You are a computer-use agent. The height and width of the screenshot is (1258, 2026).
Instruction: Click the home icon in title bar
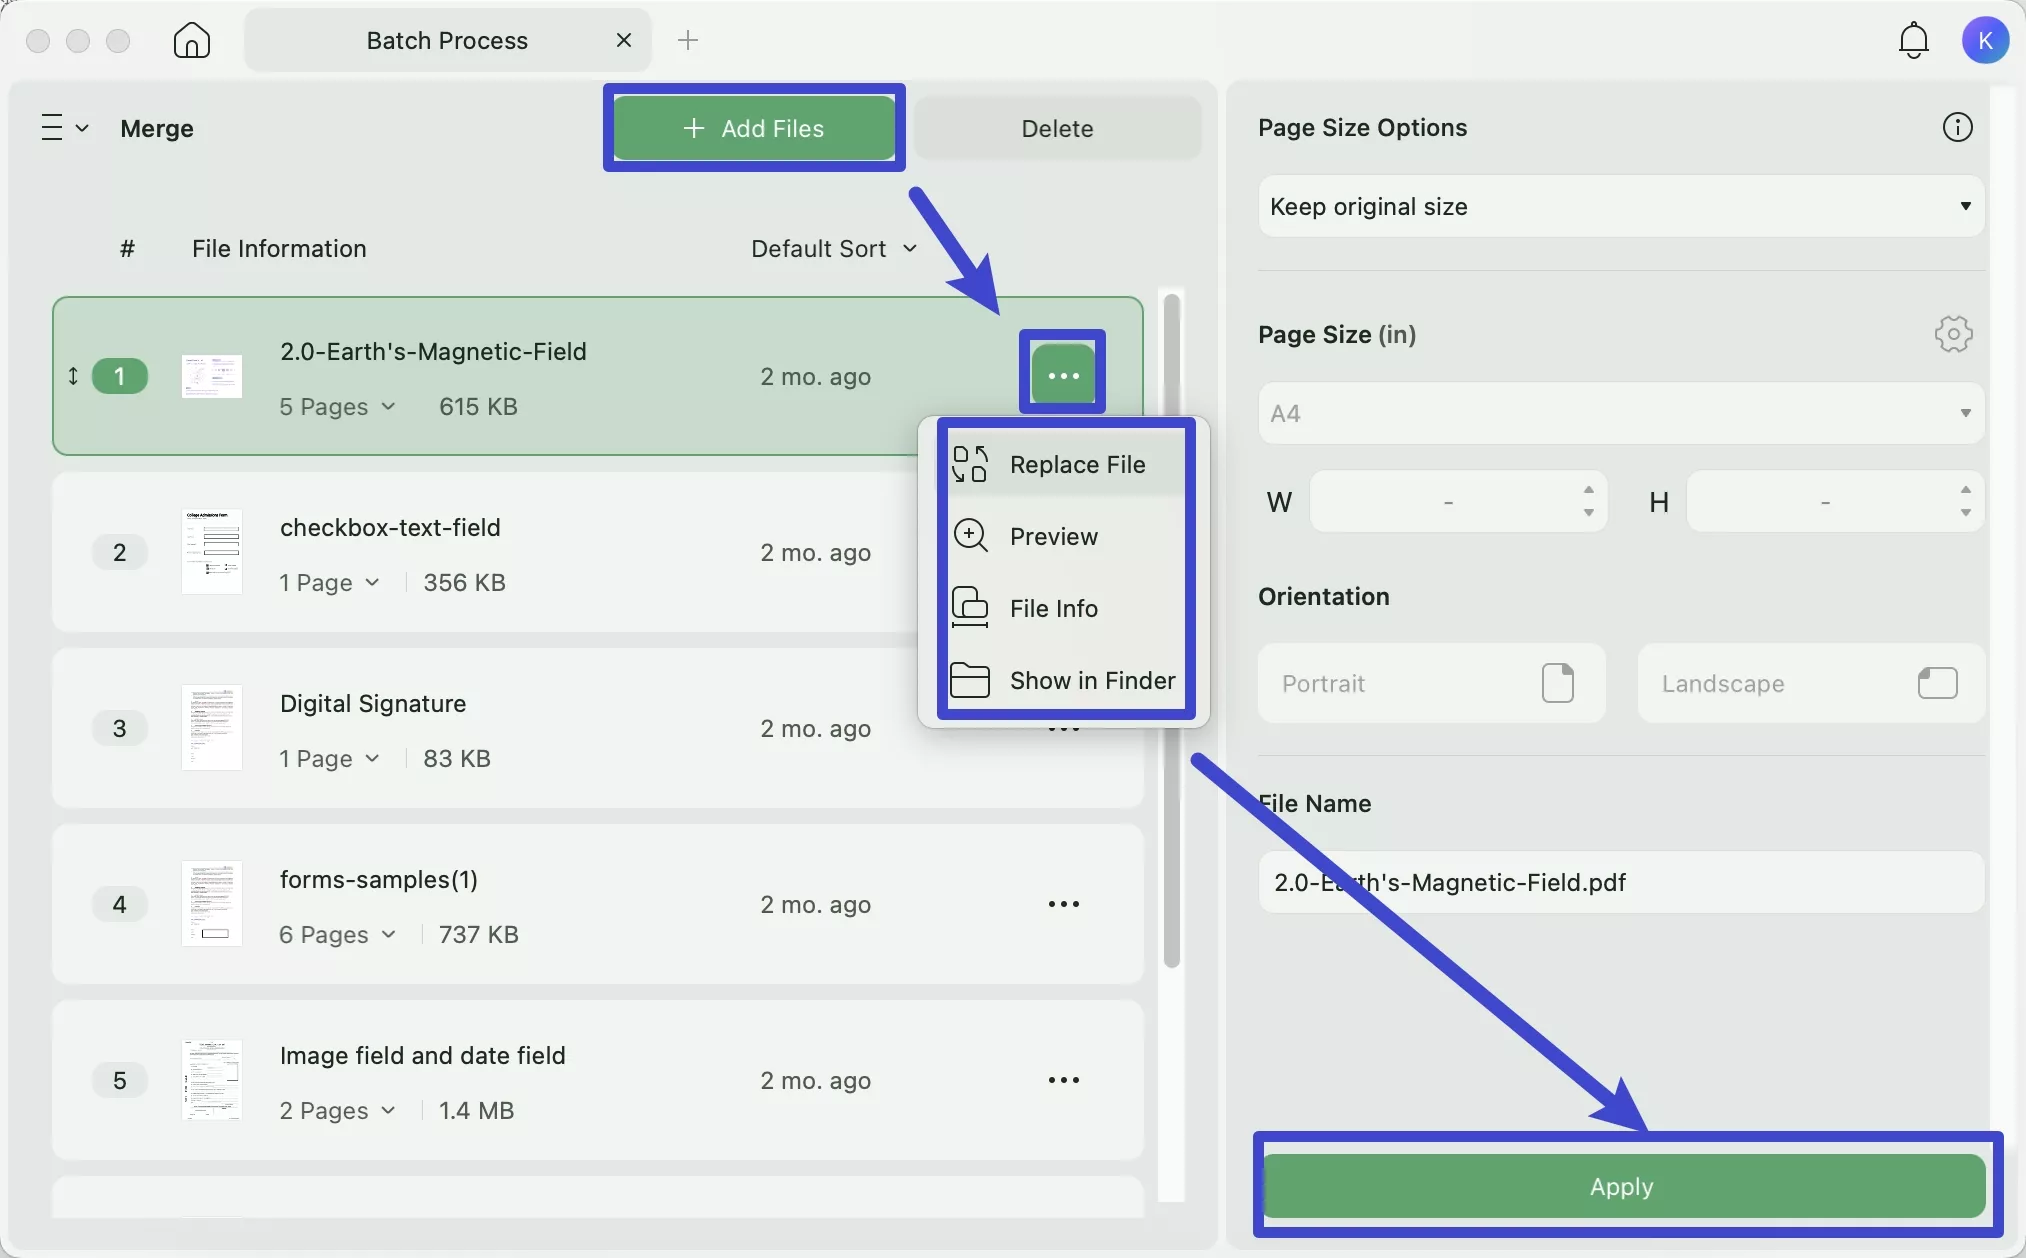[191, 41]
